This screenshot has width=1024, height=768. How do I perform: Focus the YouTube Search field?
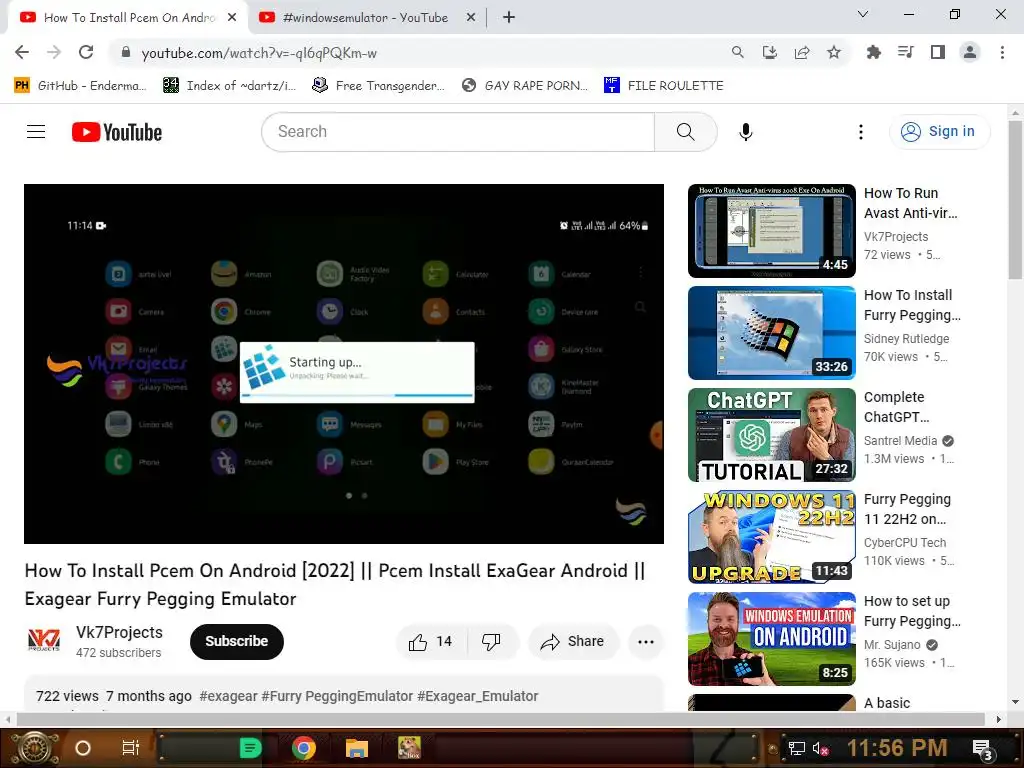pyautogui.click(x=458, y=132)
